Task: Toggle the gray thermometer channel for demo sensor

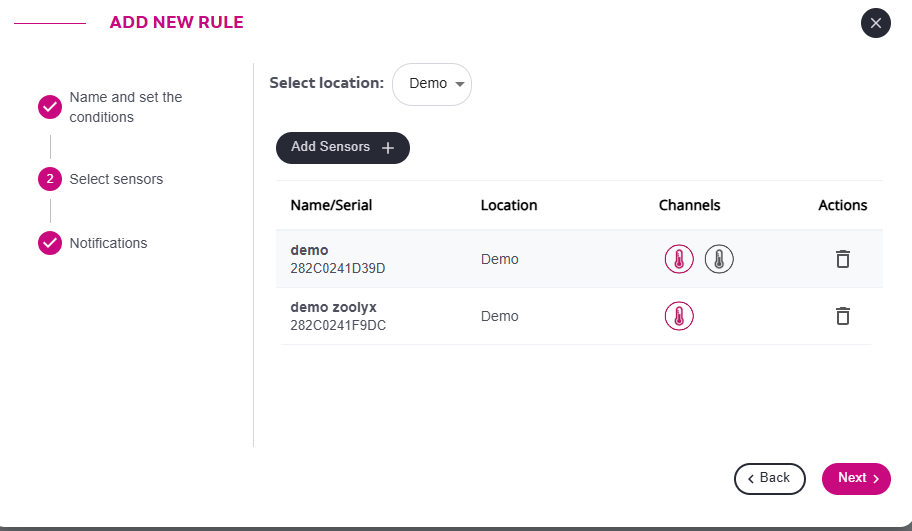Action: [719, 260]
